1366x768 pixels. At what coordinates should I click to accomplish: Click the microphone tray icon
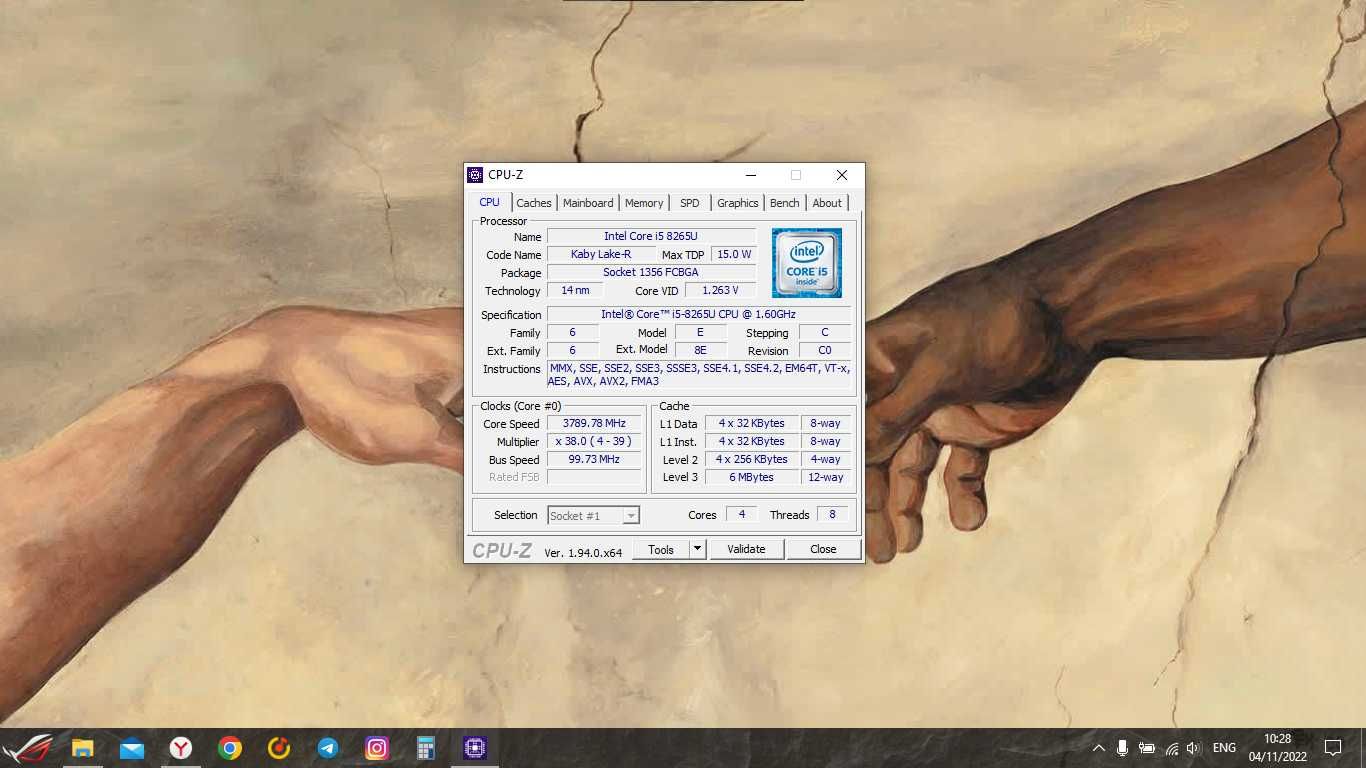coord(1122,748)
